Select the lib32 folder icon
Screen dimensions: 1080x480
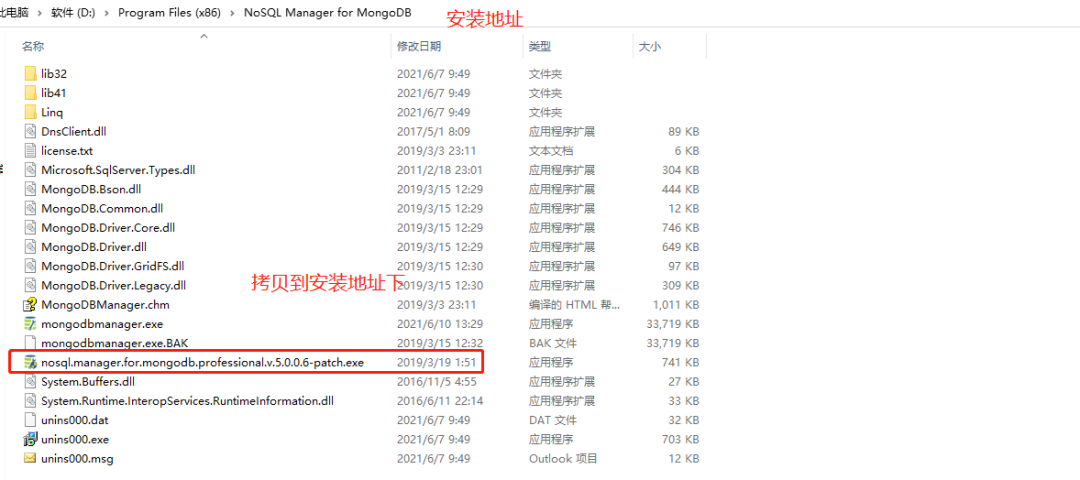(30, 73)
